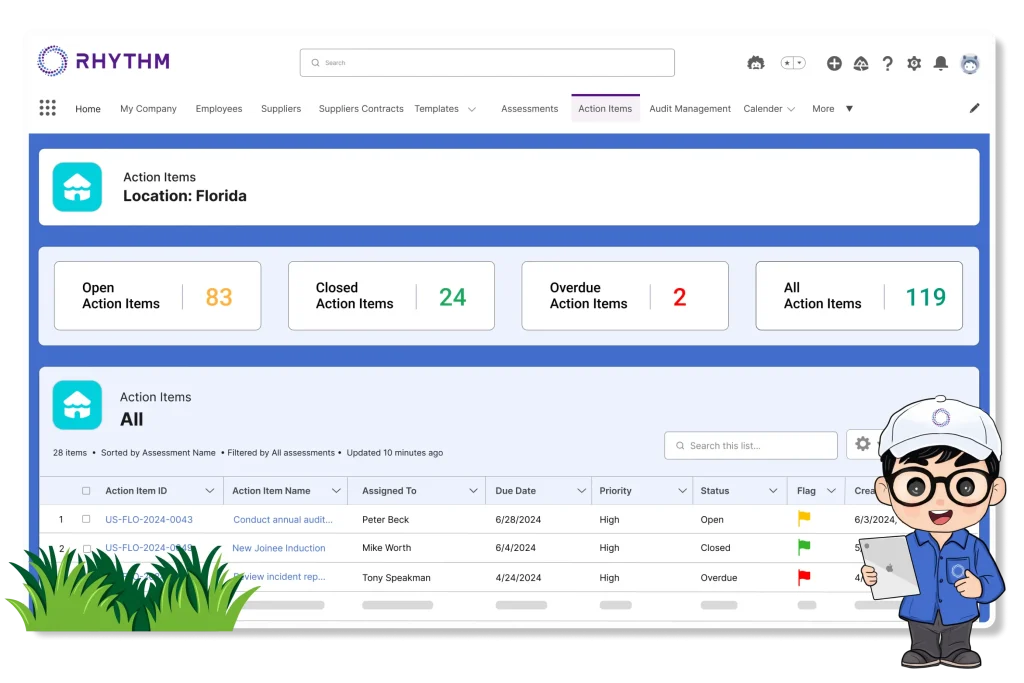Click the pencil edit navigation icon
Viewport: 1024px width, 683px height.
975,108
